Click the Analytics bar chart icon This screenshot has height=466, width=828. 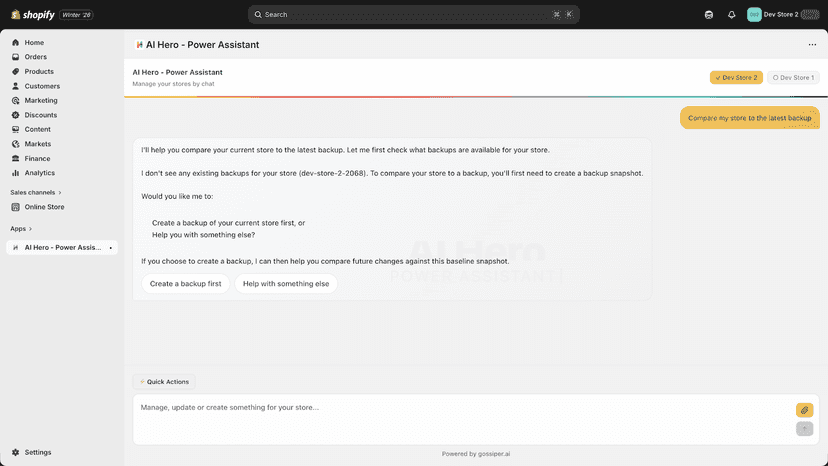(x=15, y=173)
